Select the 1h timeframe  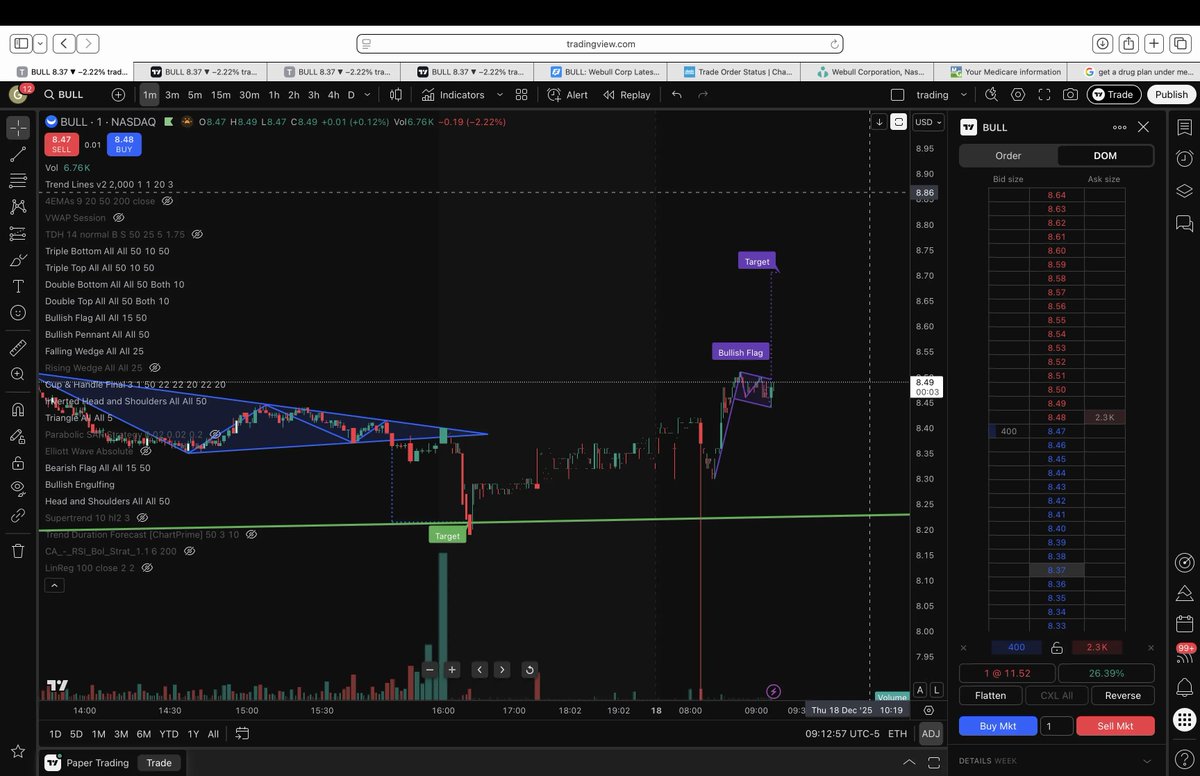274,95
